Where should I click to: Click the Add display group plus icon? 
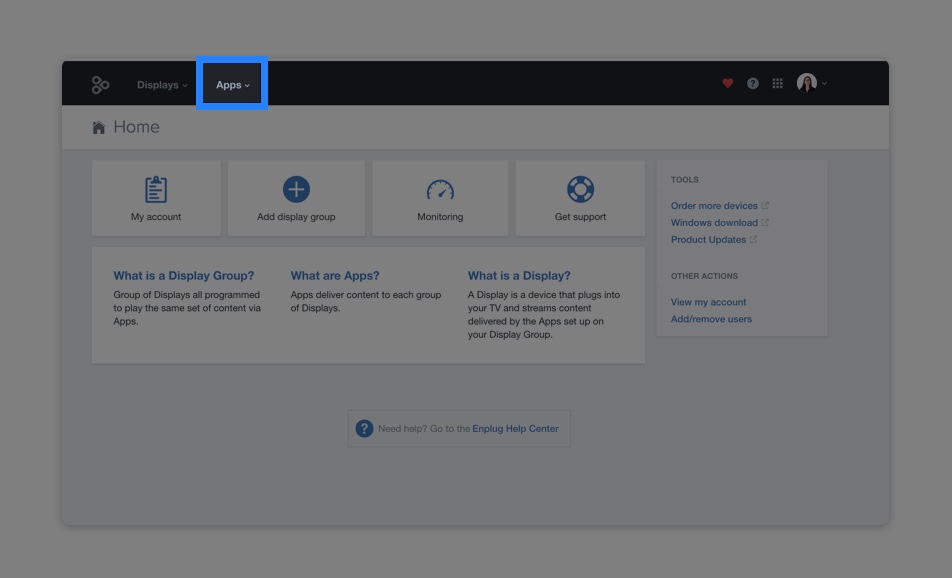296,189
